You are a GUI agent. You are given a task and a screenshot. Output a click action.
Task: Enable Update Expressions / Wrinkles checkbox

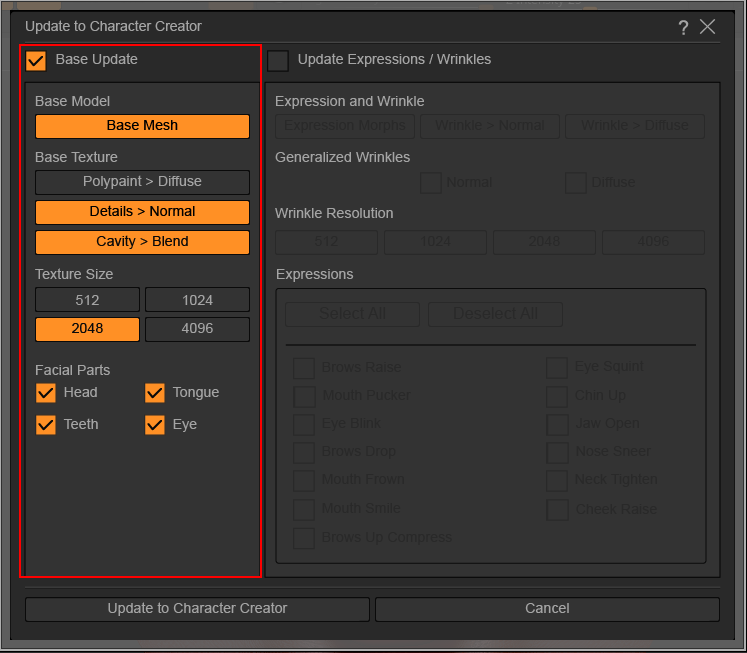click(278, 61)
